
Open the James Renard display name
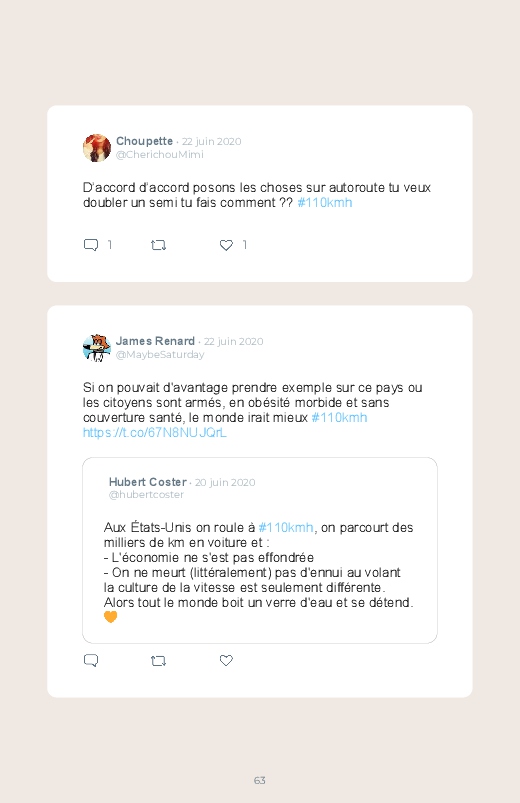[x=155, y=341]
